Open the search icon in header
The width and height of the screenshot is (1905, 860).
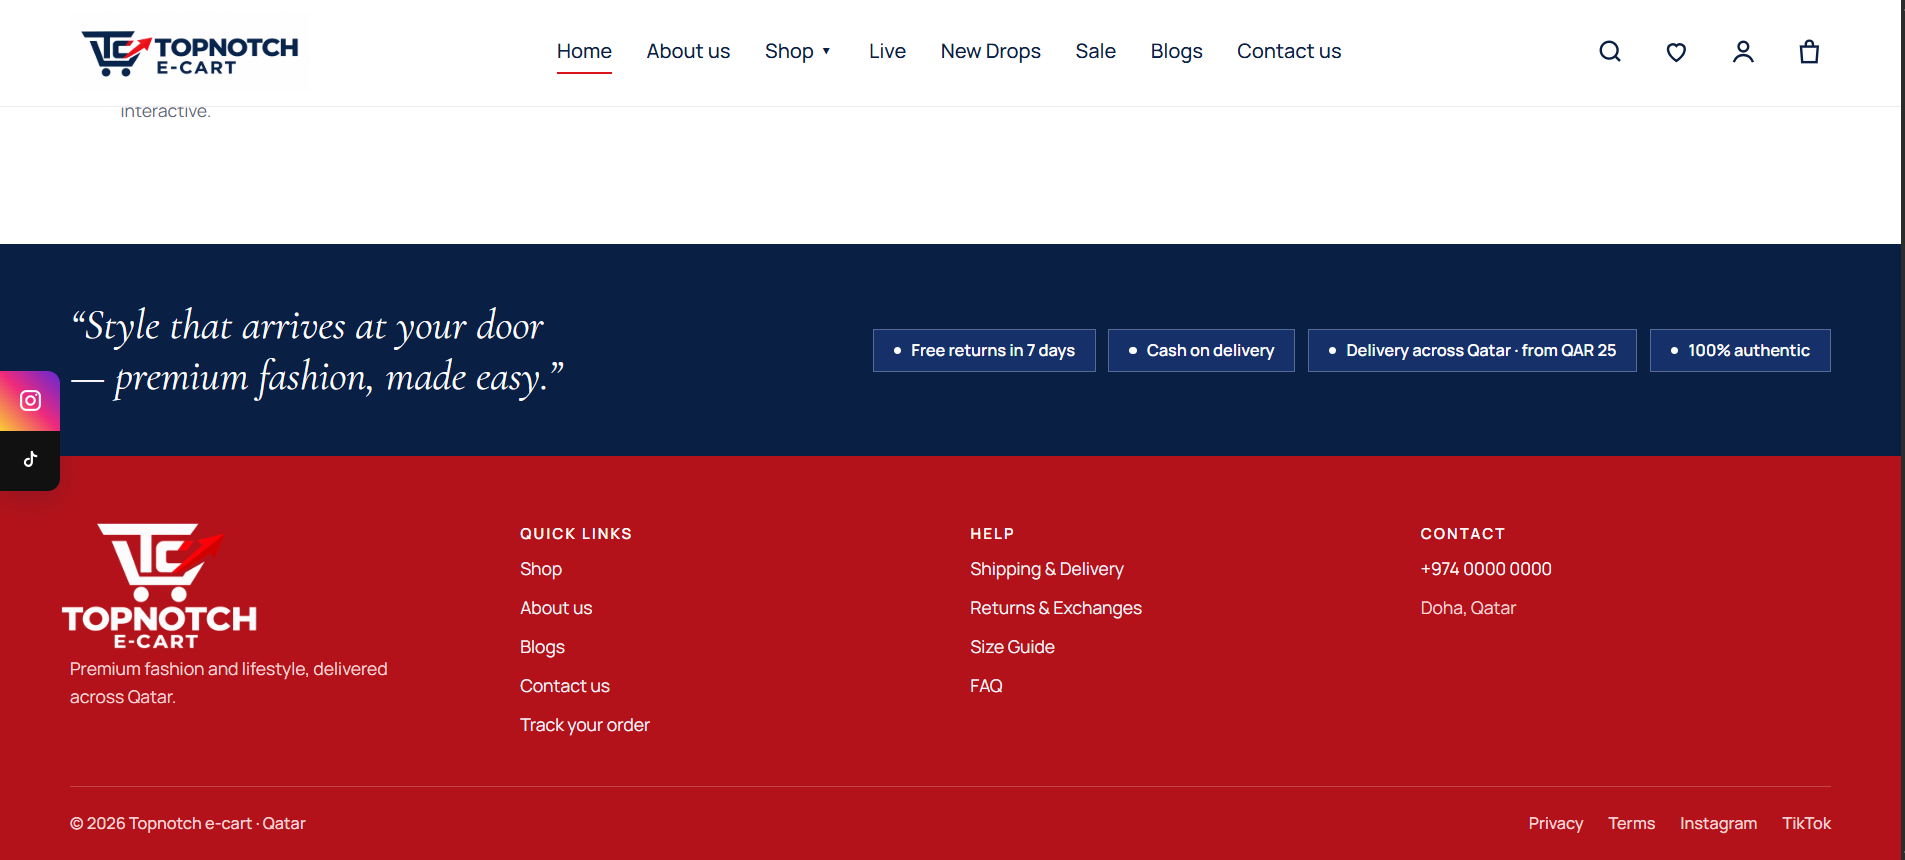pos(1610,51)
